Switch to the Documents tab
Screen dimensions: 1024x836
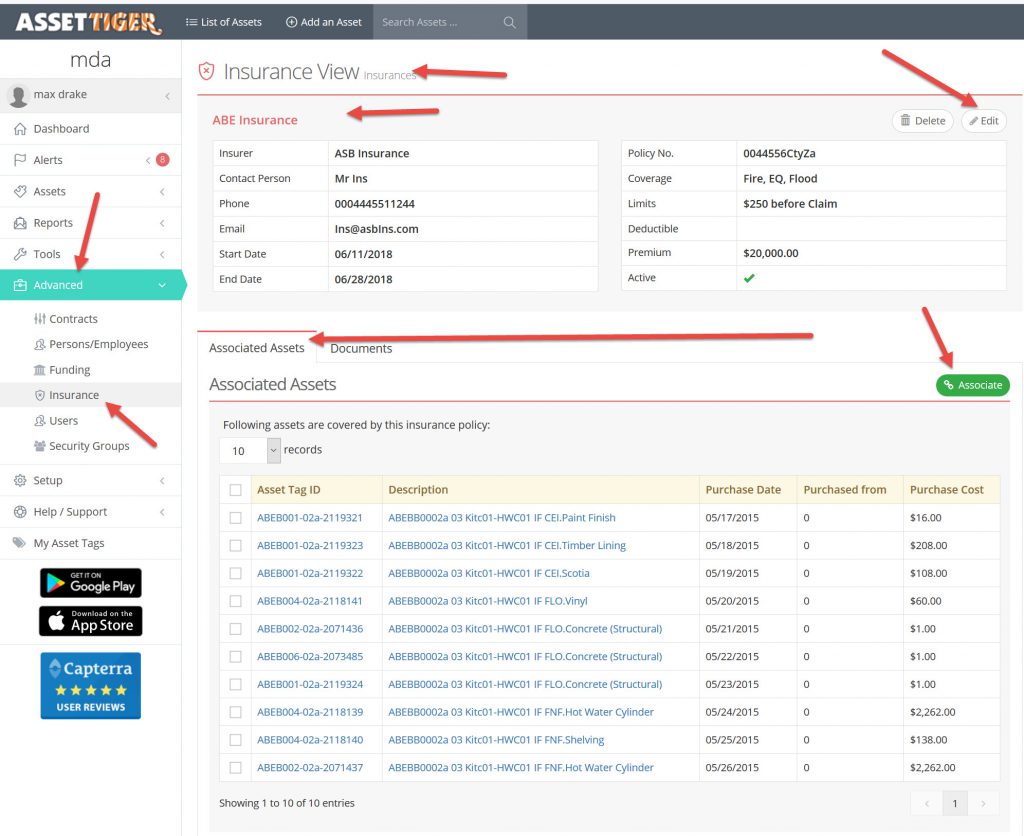click(x=361, y=349)
